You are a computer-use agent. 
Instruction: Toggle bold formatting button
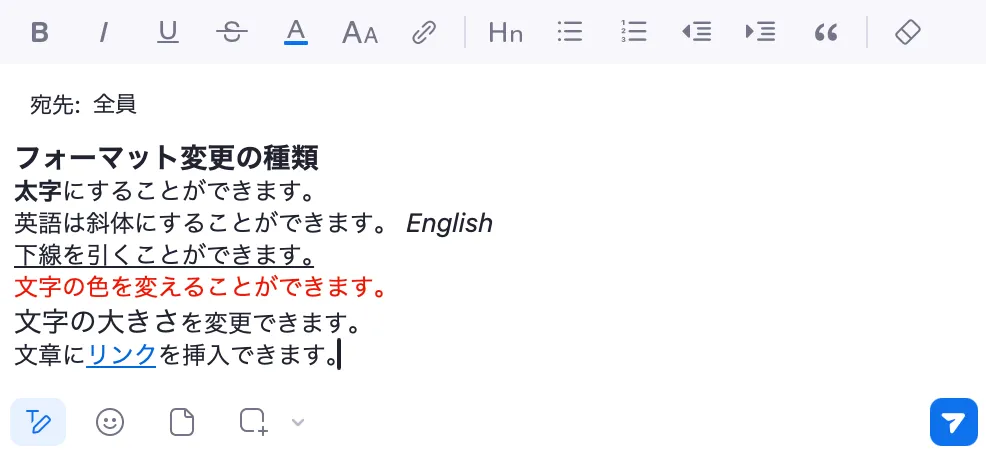[40, 32]
